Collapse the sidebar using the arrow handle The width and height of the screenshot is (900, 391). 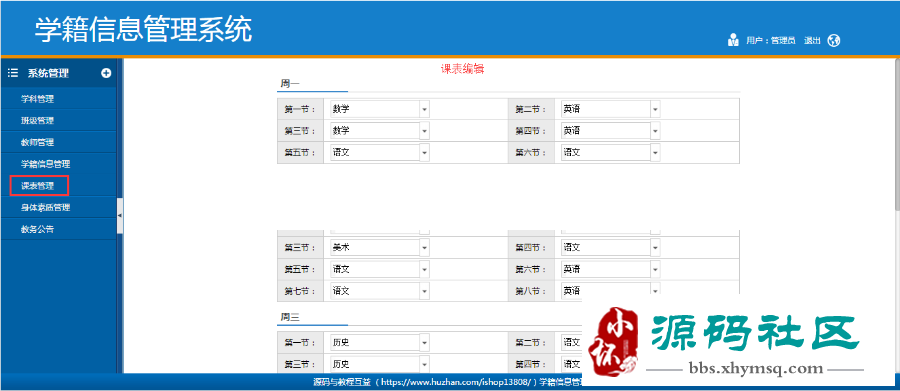[119, 215]
